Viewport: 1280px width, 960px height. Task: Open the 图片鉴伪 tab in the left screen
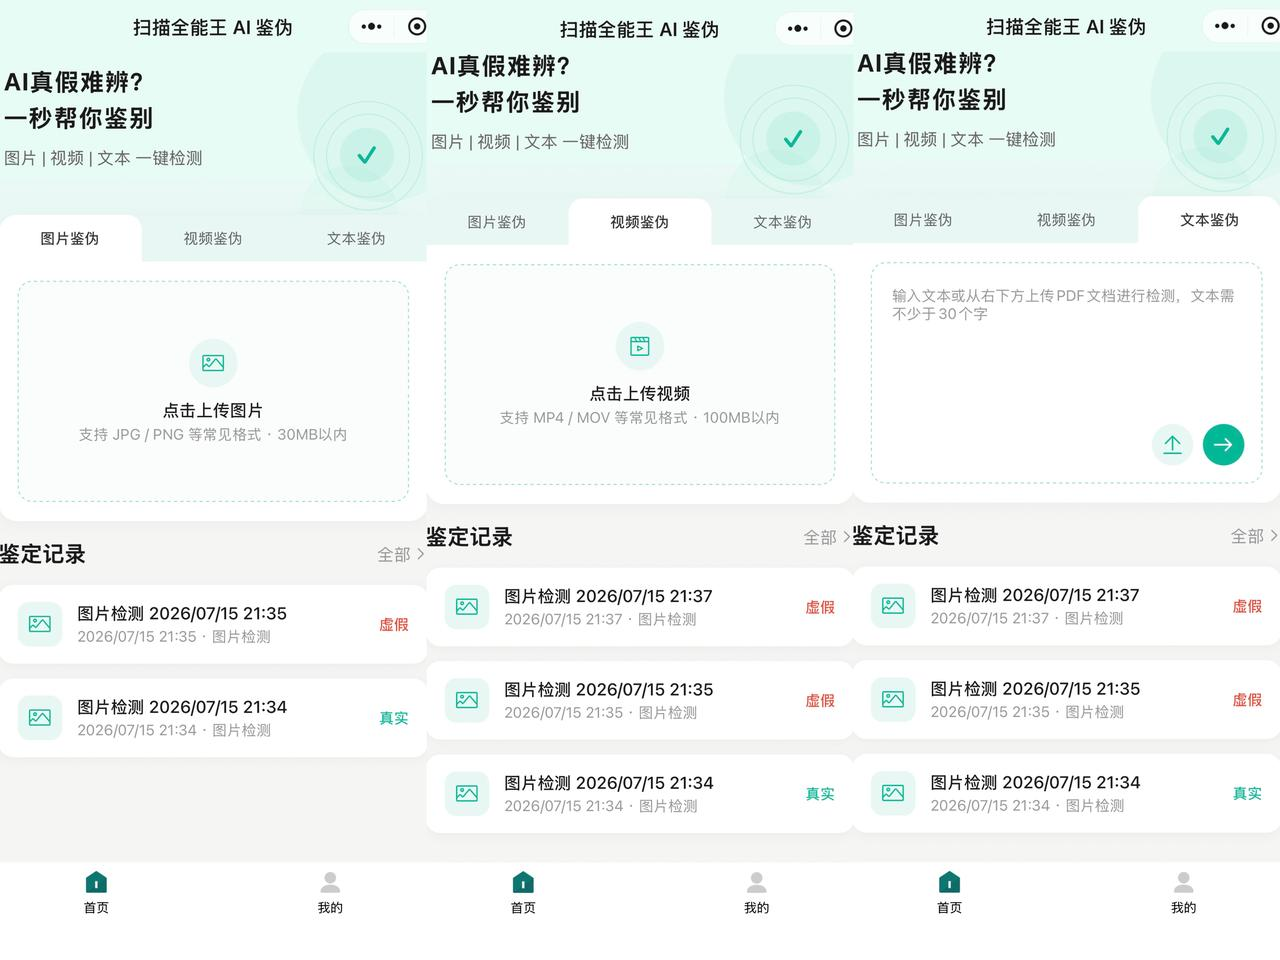tap(70, 238)
